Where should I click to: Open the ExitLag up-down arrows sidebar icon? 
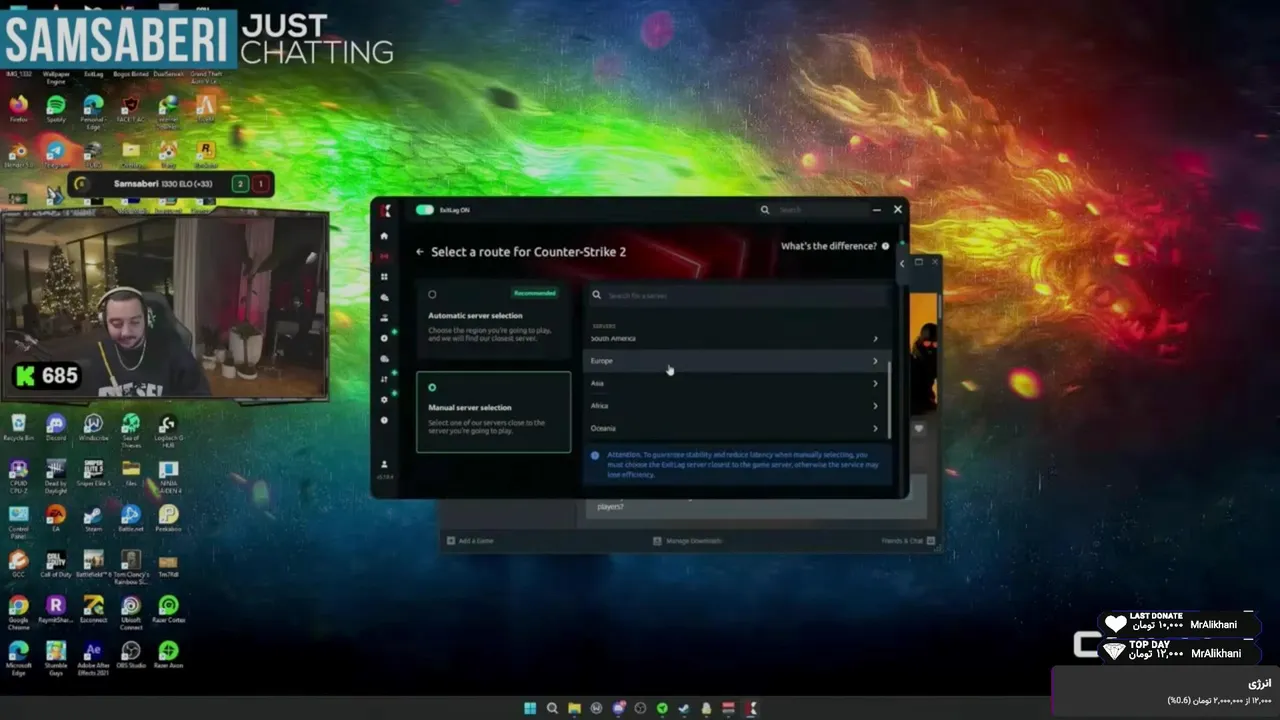coord(384,379)
